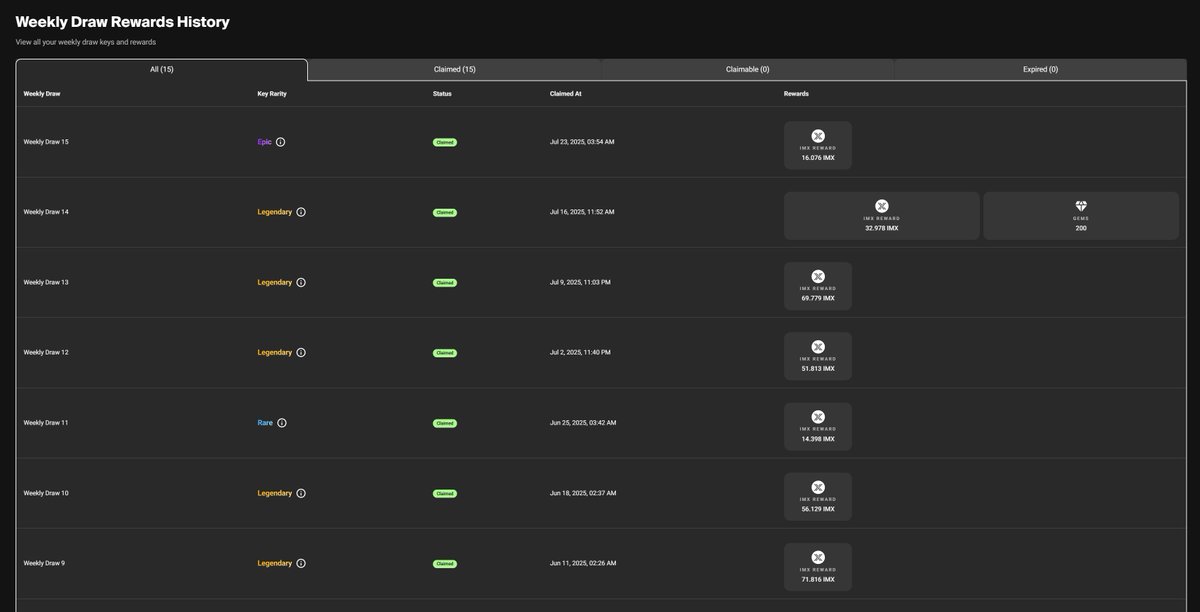1200x612 pixels.
Task: Switch to the Claimable (0) tab
Action: coord(748,69)
